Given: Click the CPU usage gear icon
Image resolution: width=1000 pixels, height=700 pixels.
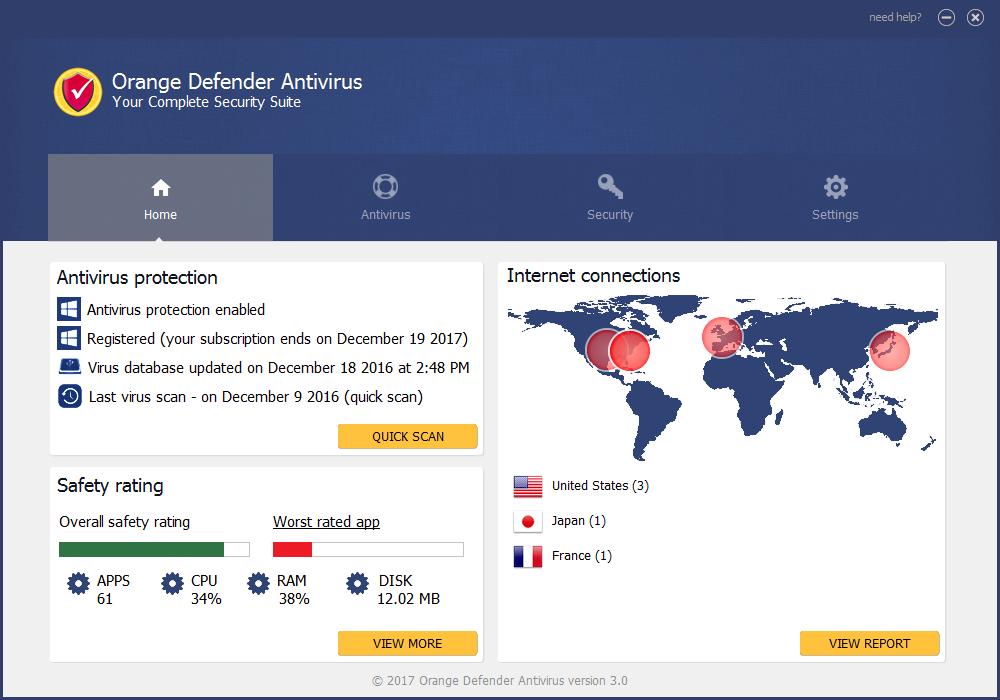Looking at the screenshot, I should (172, 584).
